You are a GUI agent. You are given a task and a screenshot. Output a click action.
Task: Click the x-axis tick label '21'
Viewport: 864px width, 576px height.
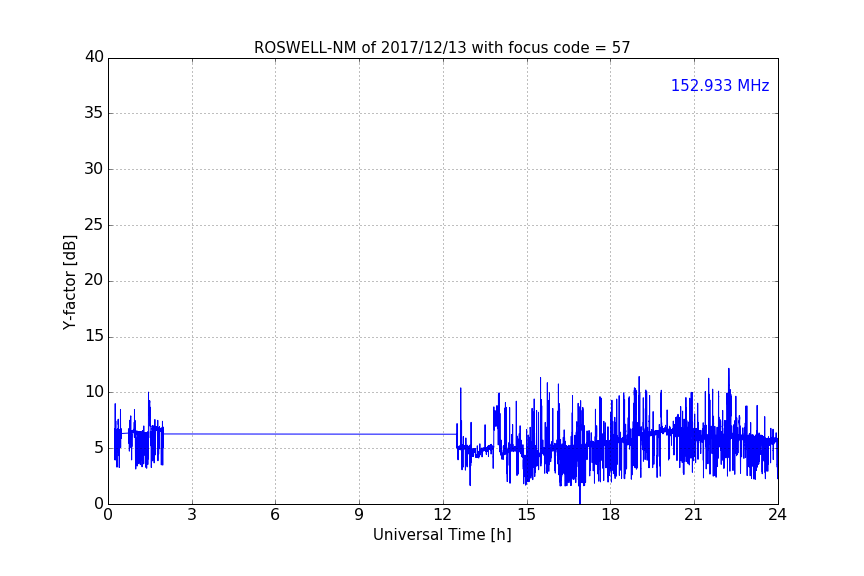click(x=694, y=515)
